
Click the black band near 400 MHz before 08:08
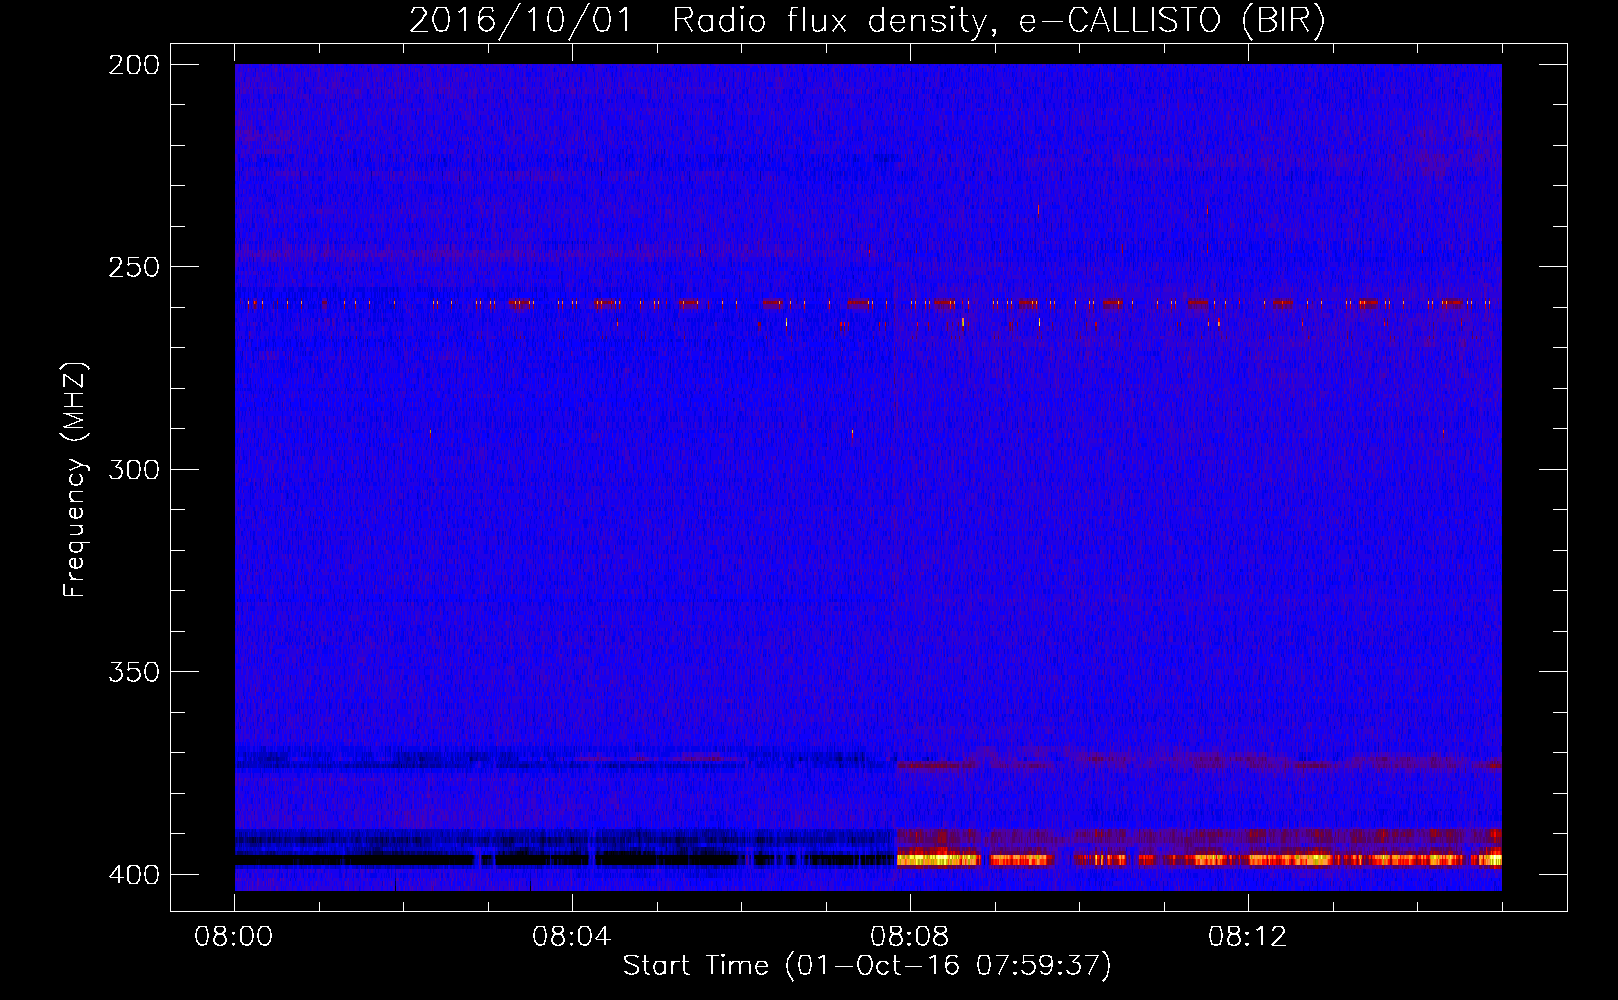(565, 859)
